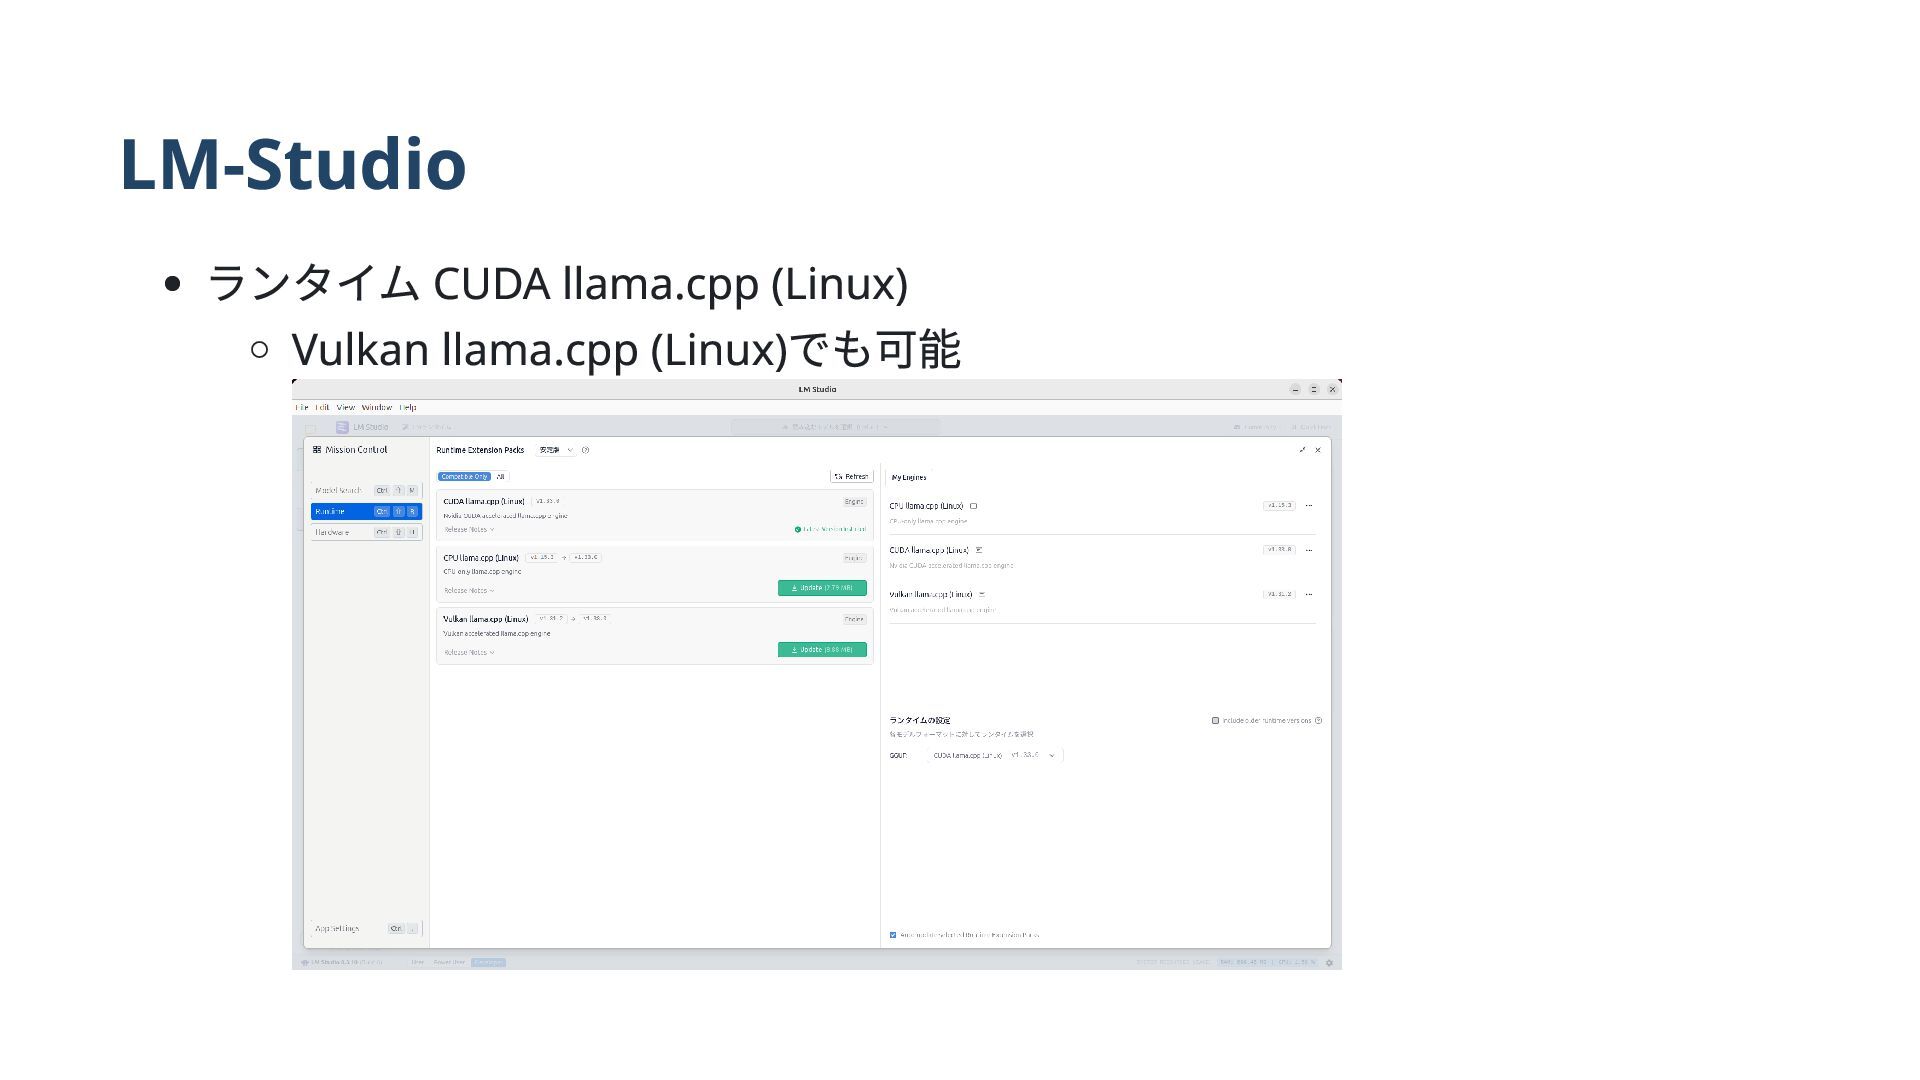Expand Release Notes under CUDA llama.cpp
Viewport: 1920px width, 1080px height.
469,530
